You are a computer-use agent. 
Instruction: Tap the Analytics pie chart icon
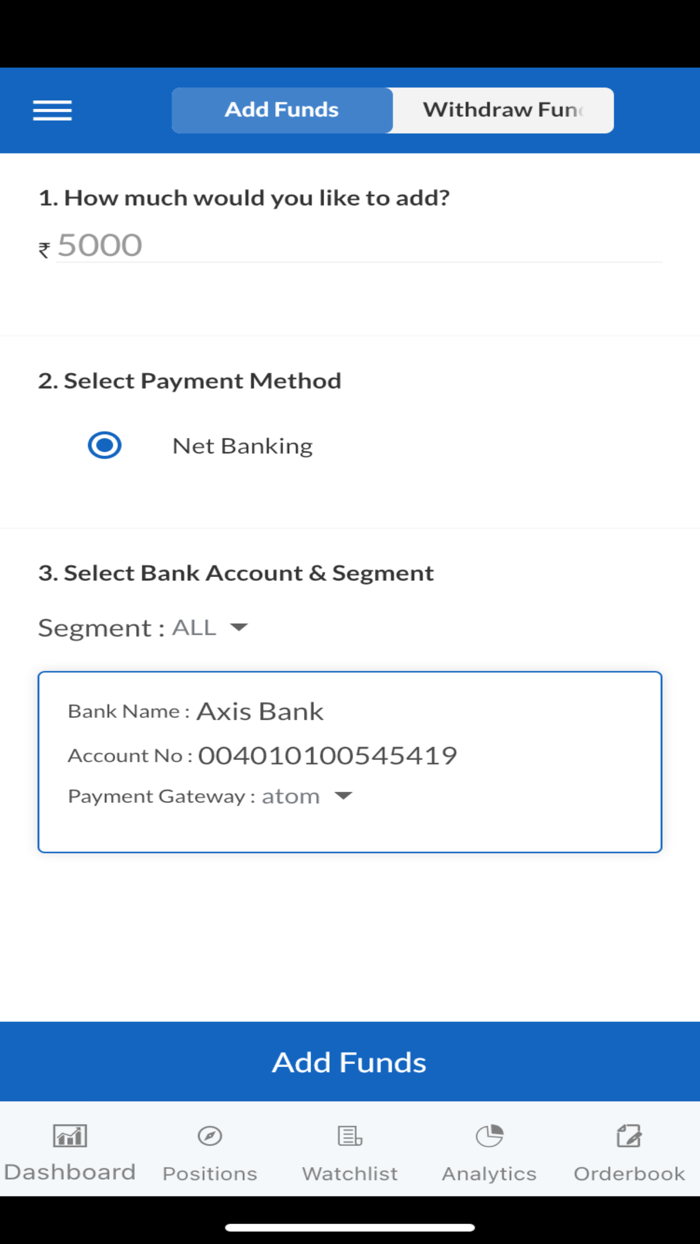[x=489, y=1135]
